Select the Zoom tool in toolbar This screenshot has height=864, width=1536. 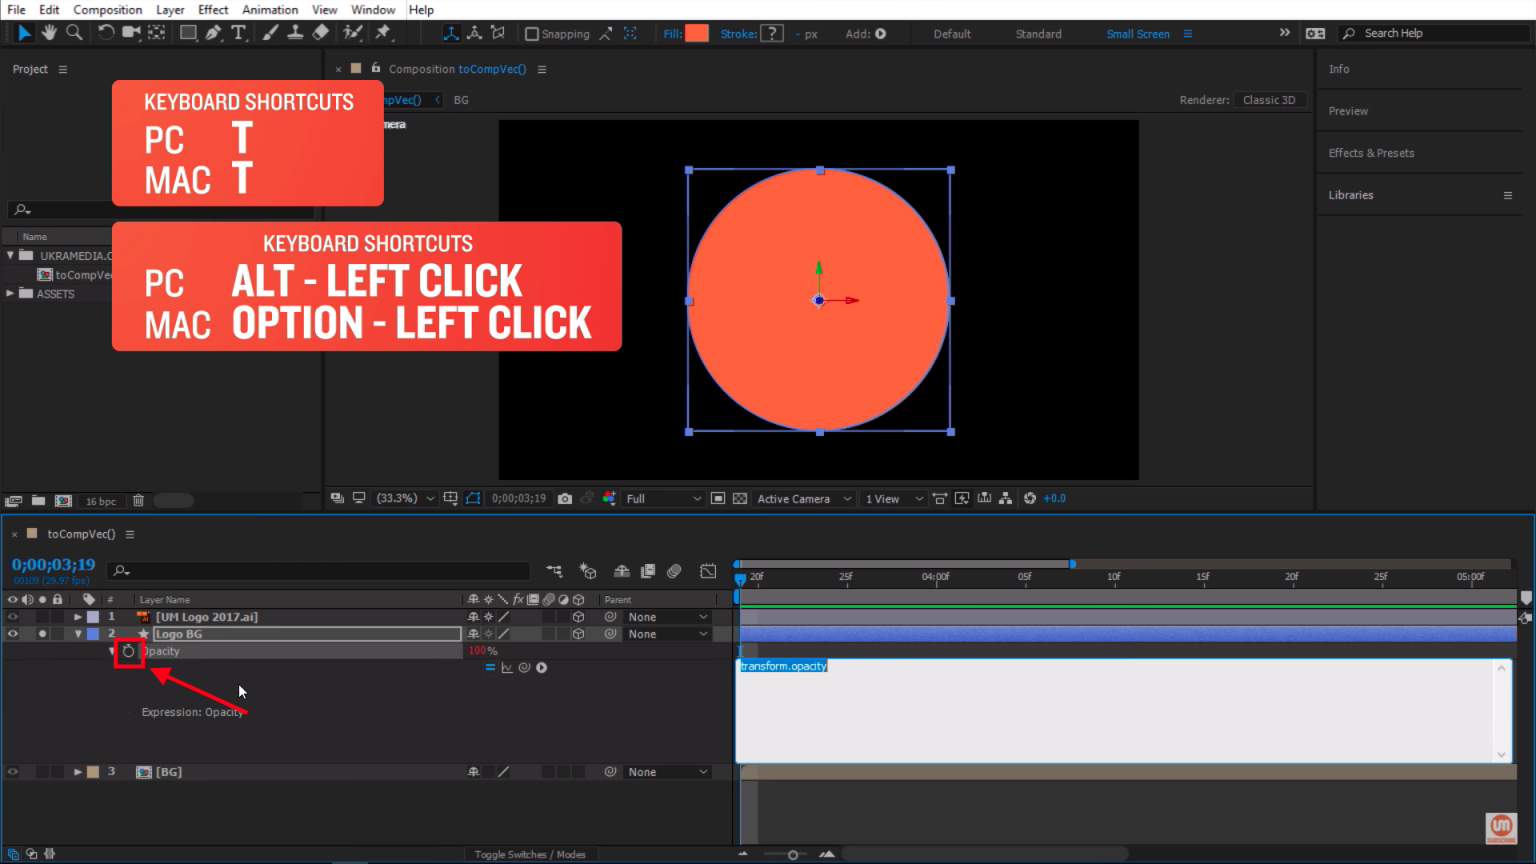point(74,33)
